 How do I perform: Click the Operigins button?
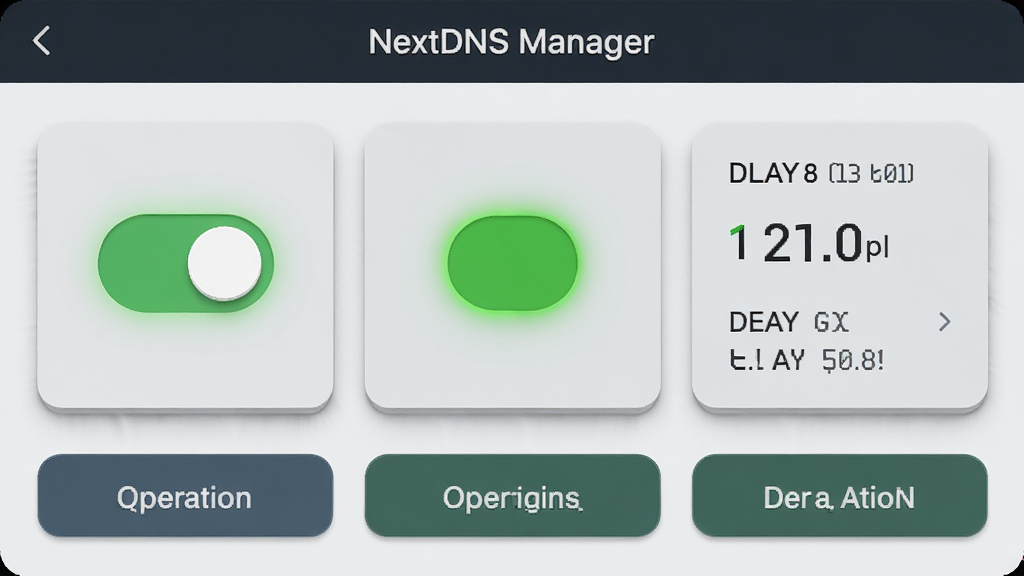513,496
